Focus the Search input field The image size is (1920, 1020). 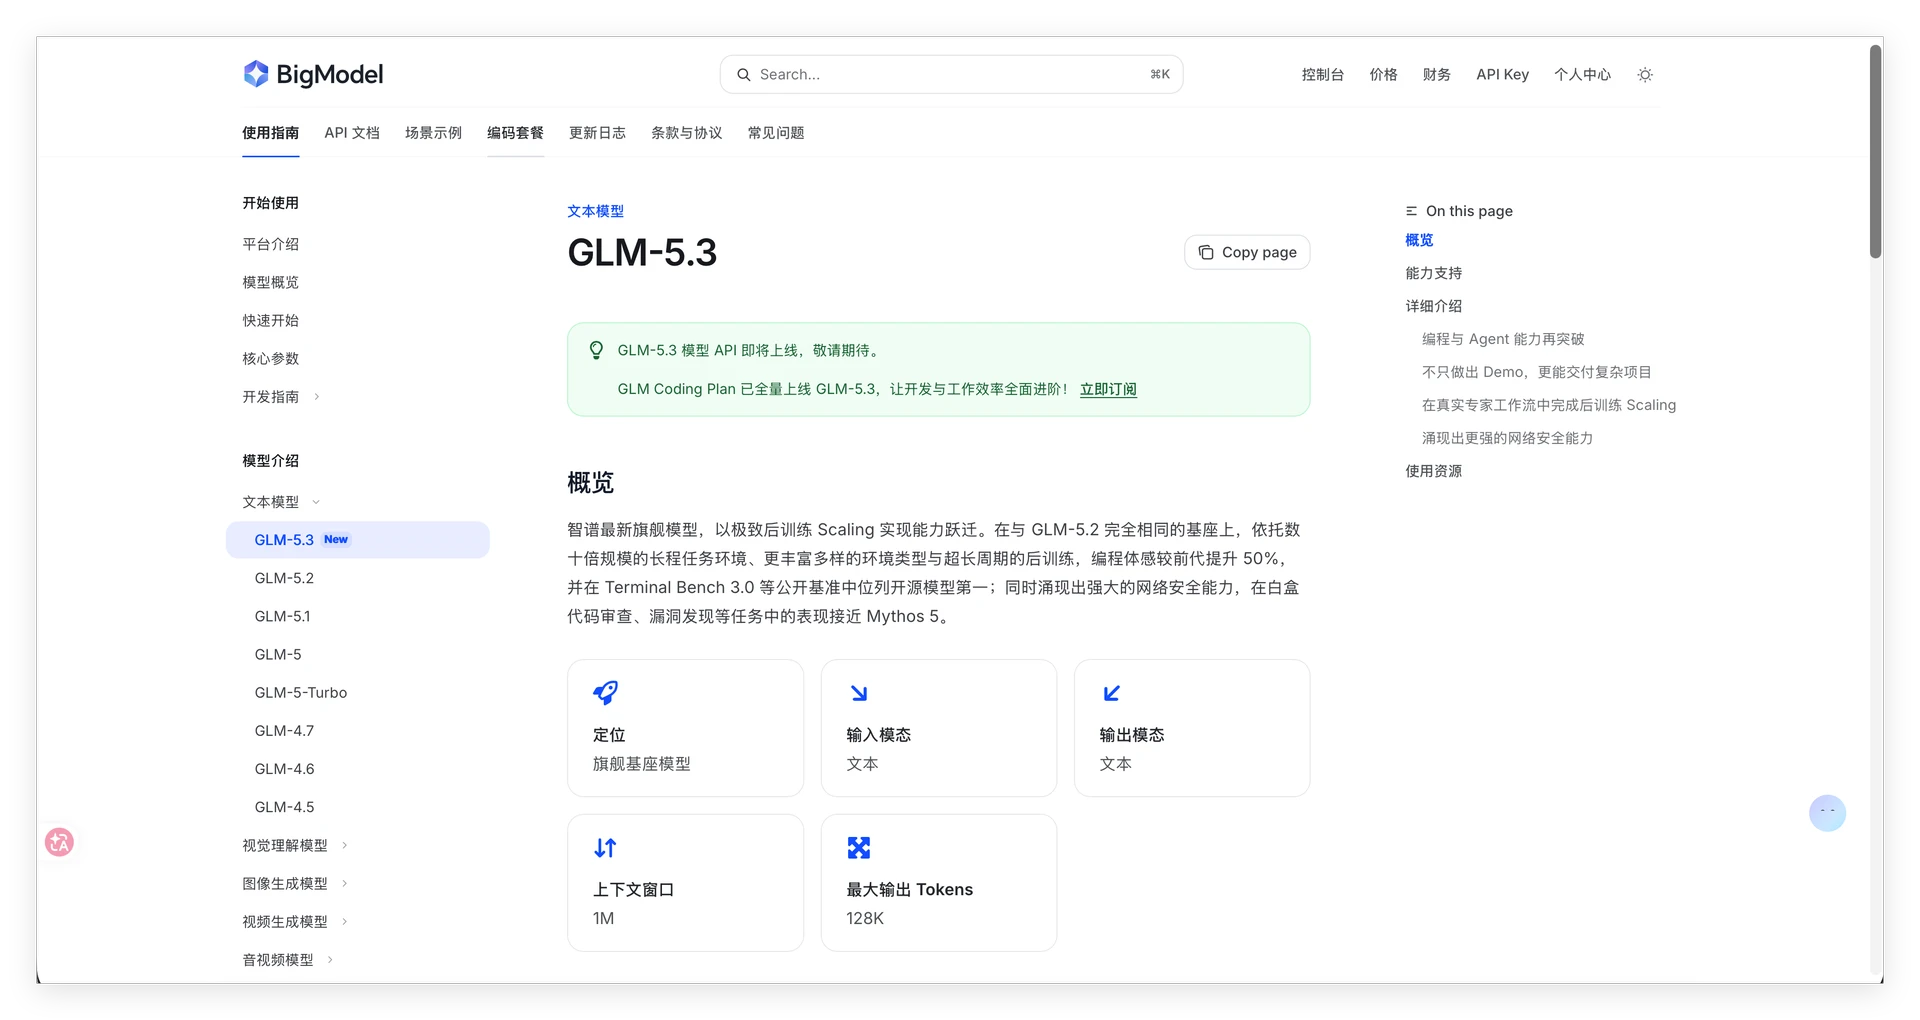click(951, 75)
